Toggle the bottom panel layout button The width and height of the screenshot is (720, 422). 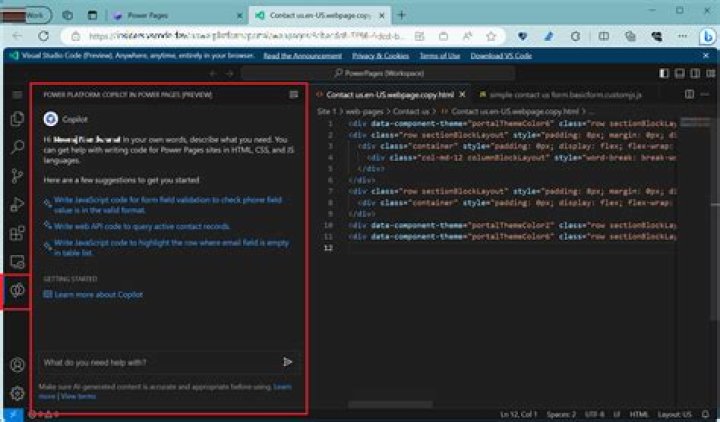(x=680, y=73)
